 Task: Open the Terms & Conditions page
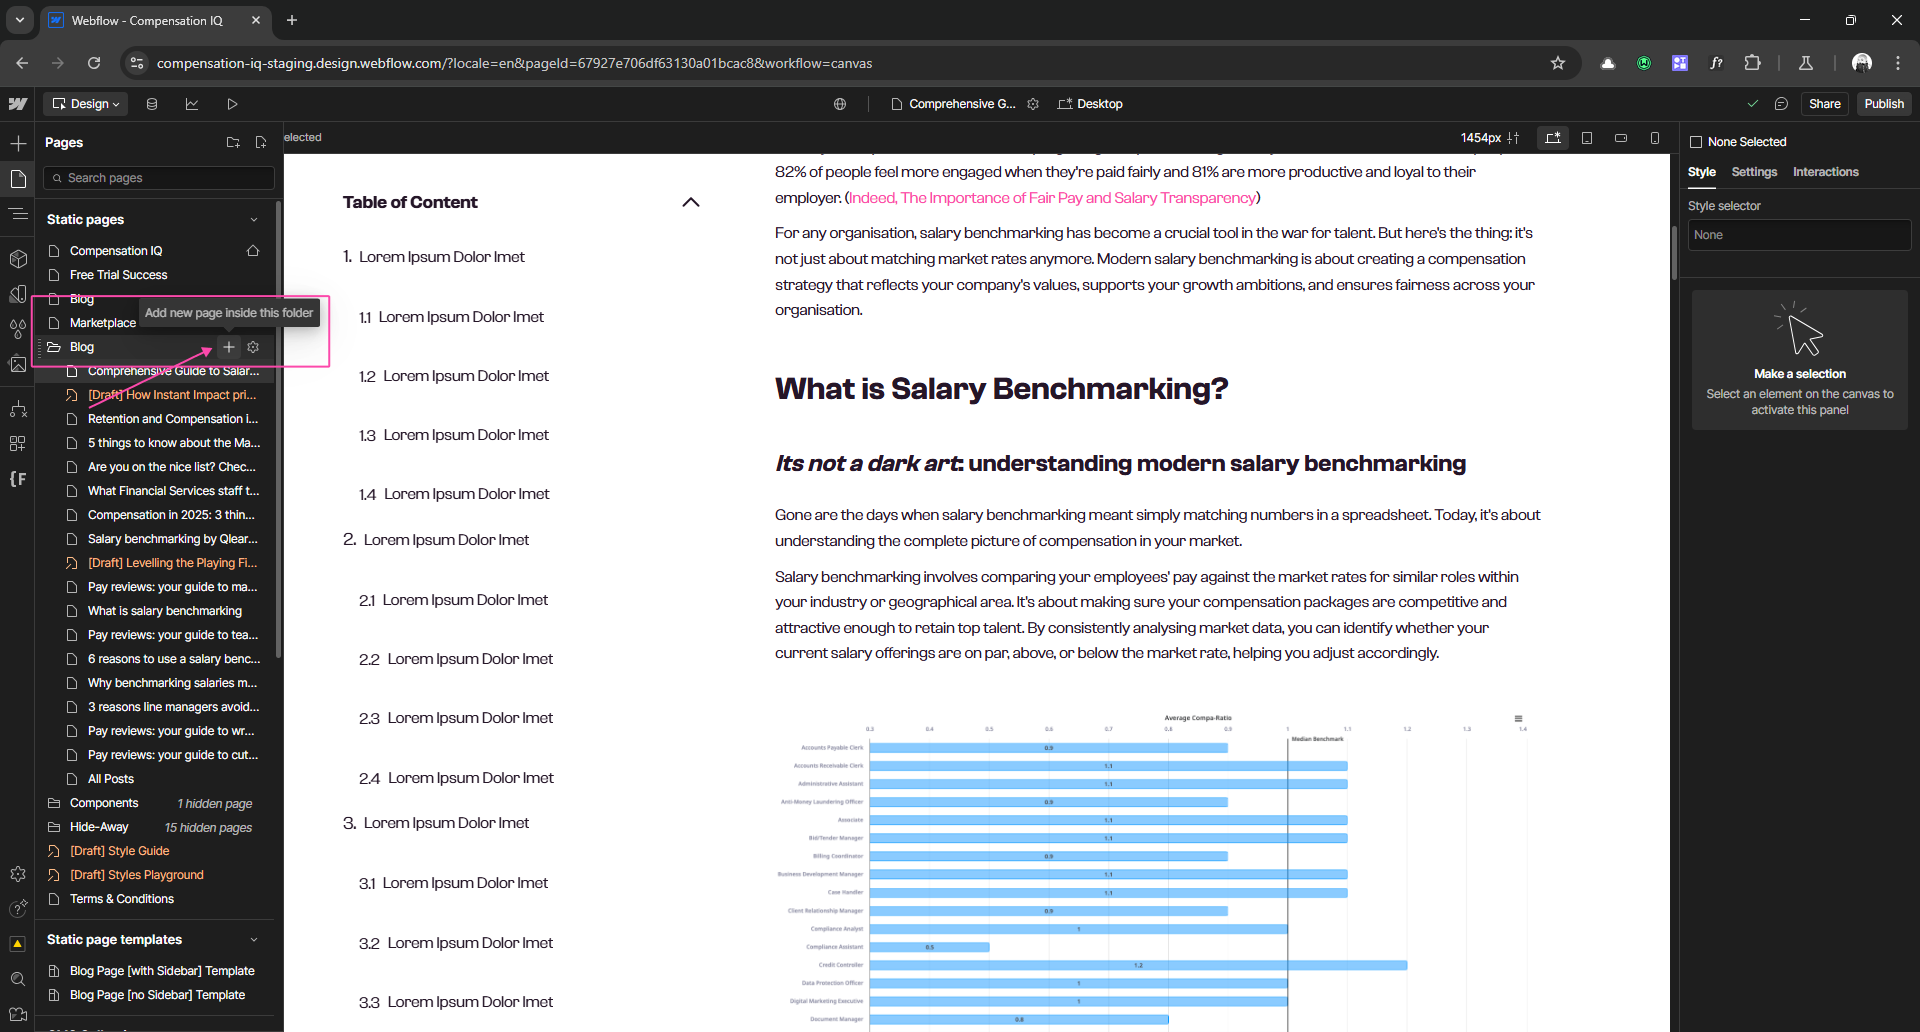point(122,899)
